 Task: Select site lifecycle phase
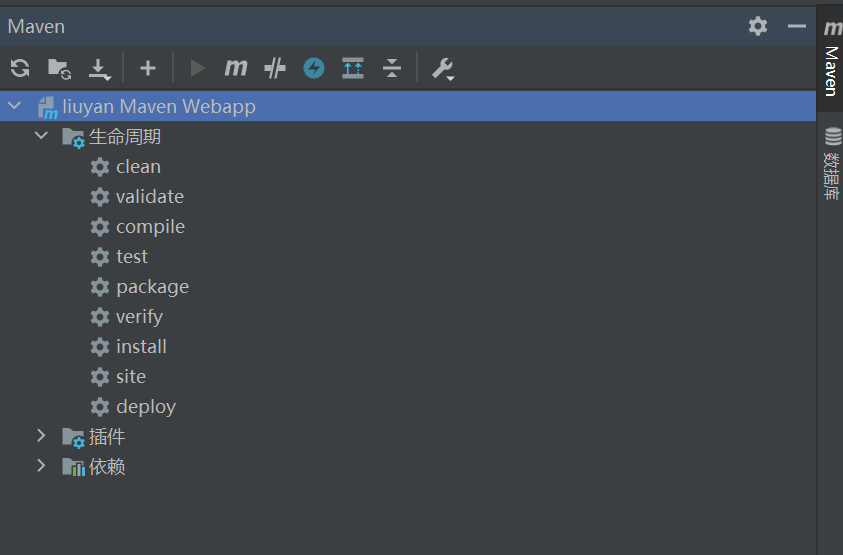[131, 377]
